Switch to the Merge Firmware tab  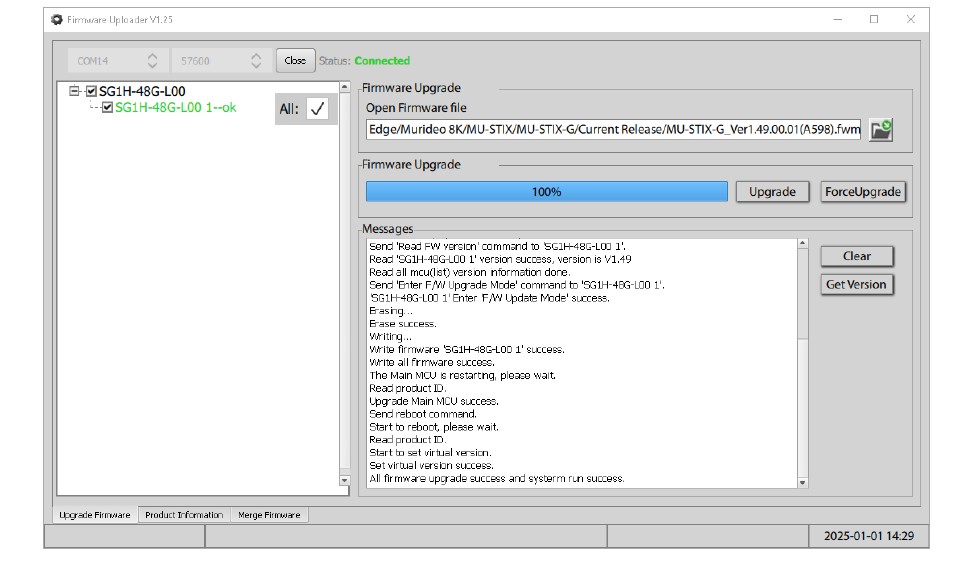pos(268,515)
